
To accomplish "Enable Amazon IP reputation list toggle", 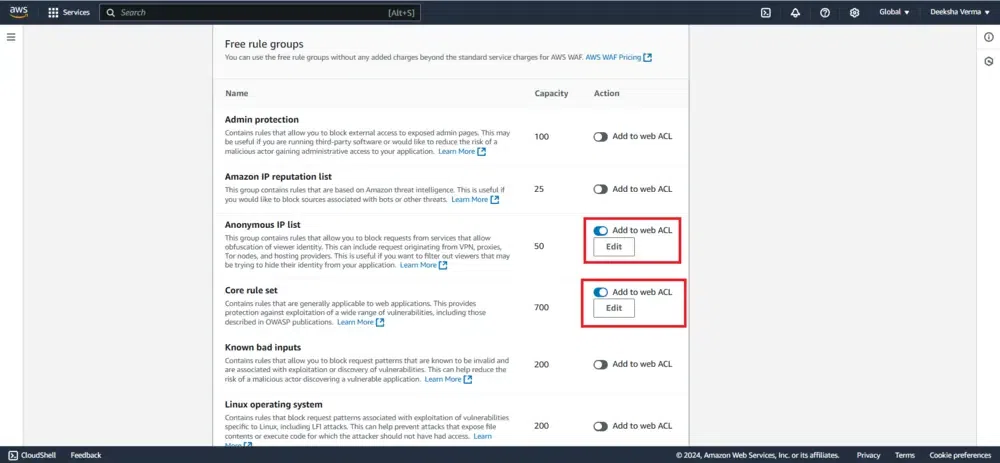I will point(600,189).
